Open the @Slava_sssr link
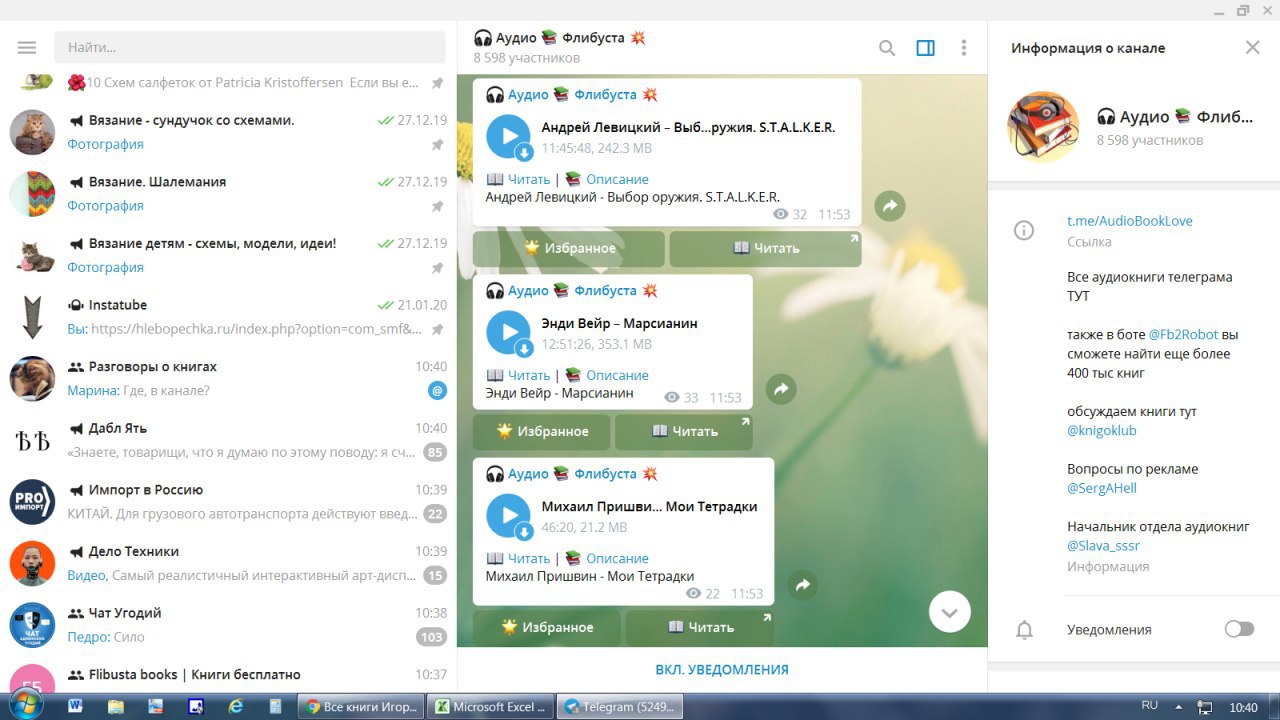Image resolution: width=1280 pixels, height=720 pixels. click(1103, 546)
